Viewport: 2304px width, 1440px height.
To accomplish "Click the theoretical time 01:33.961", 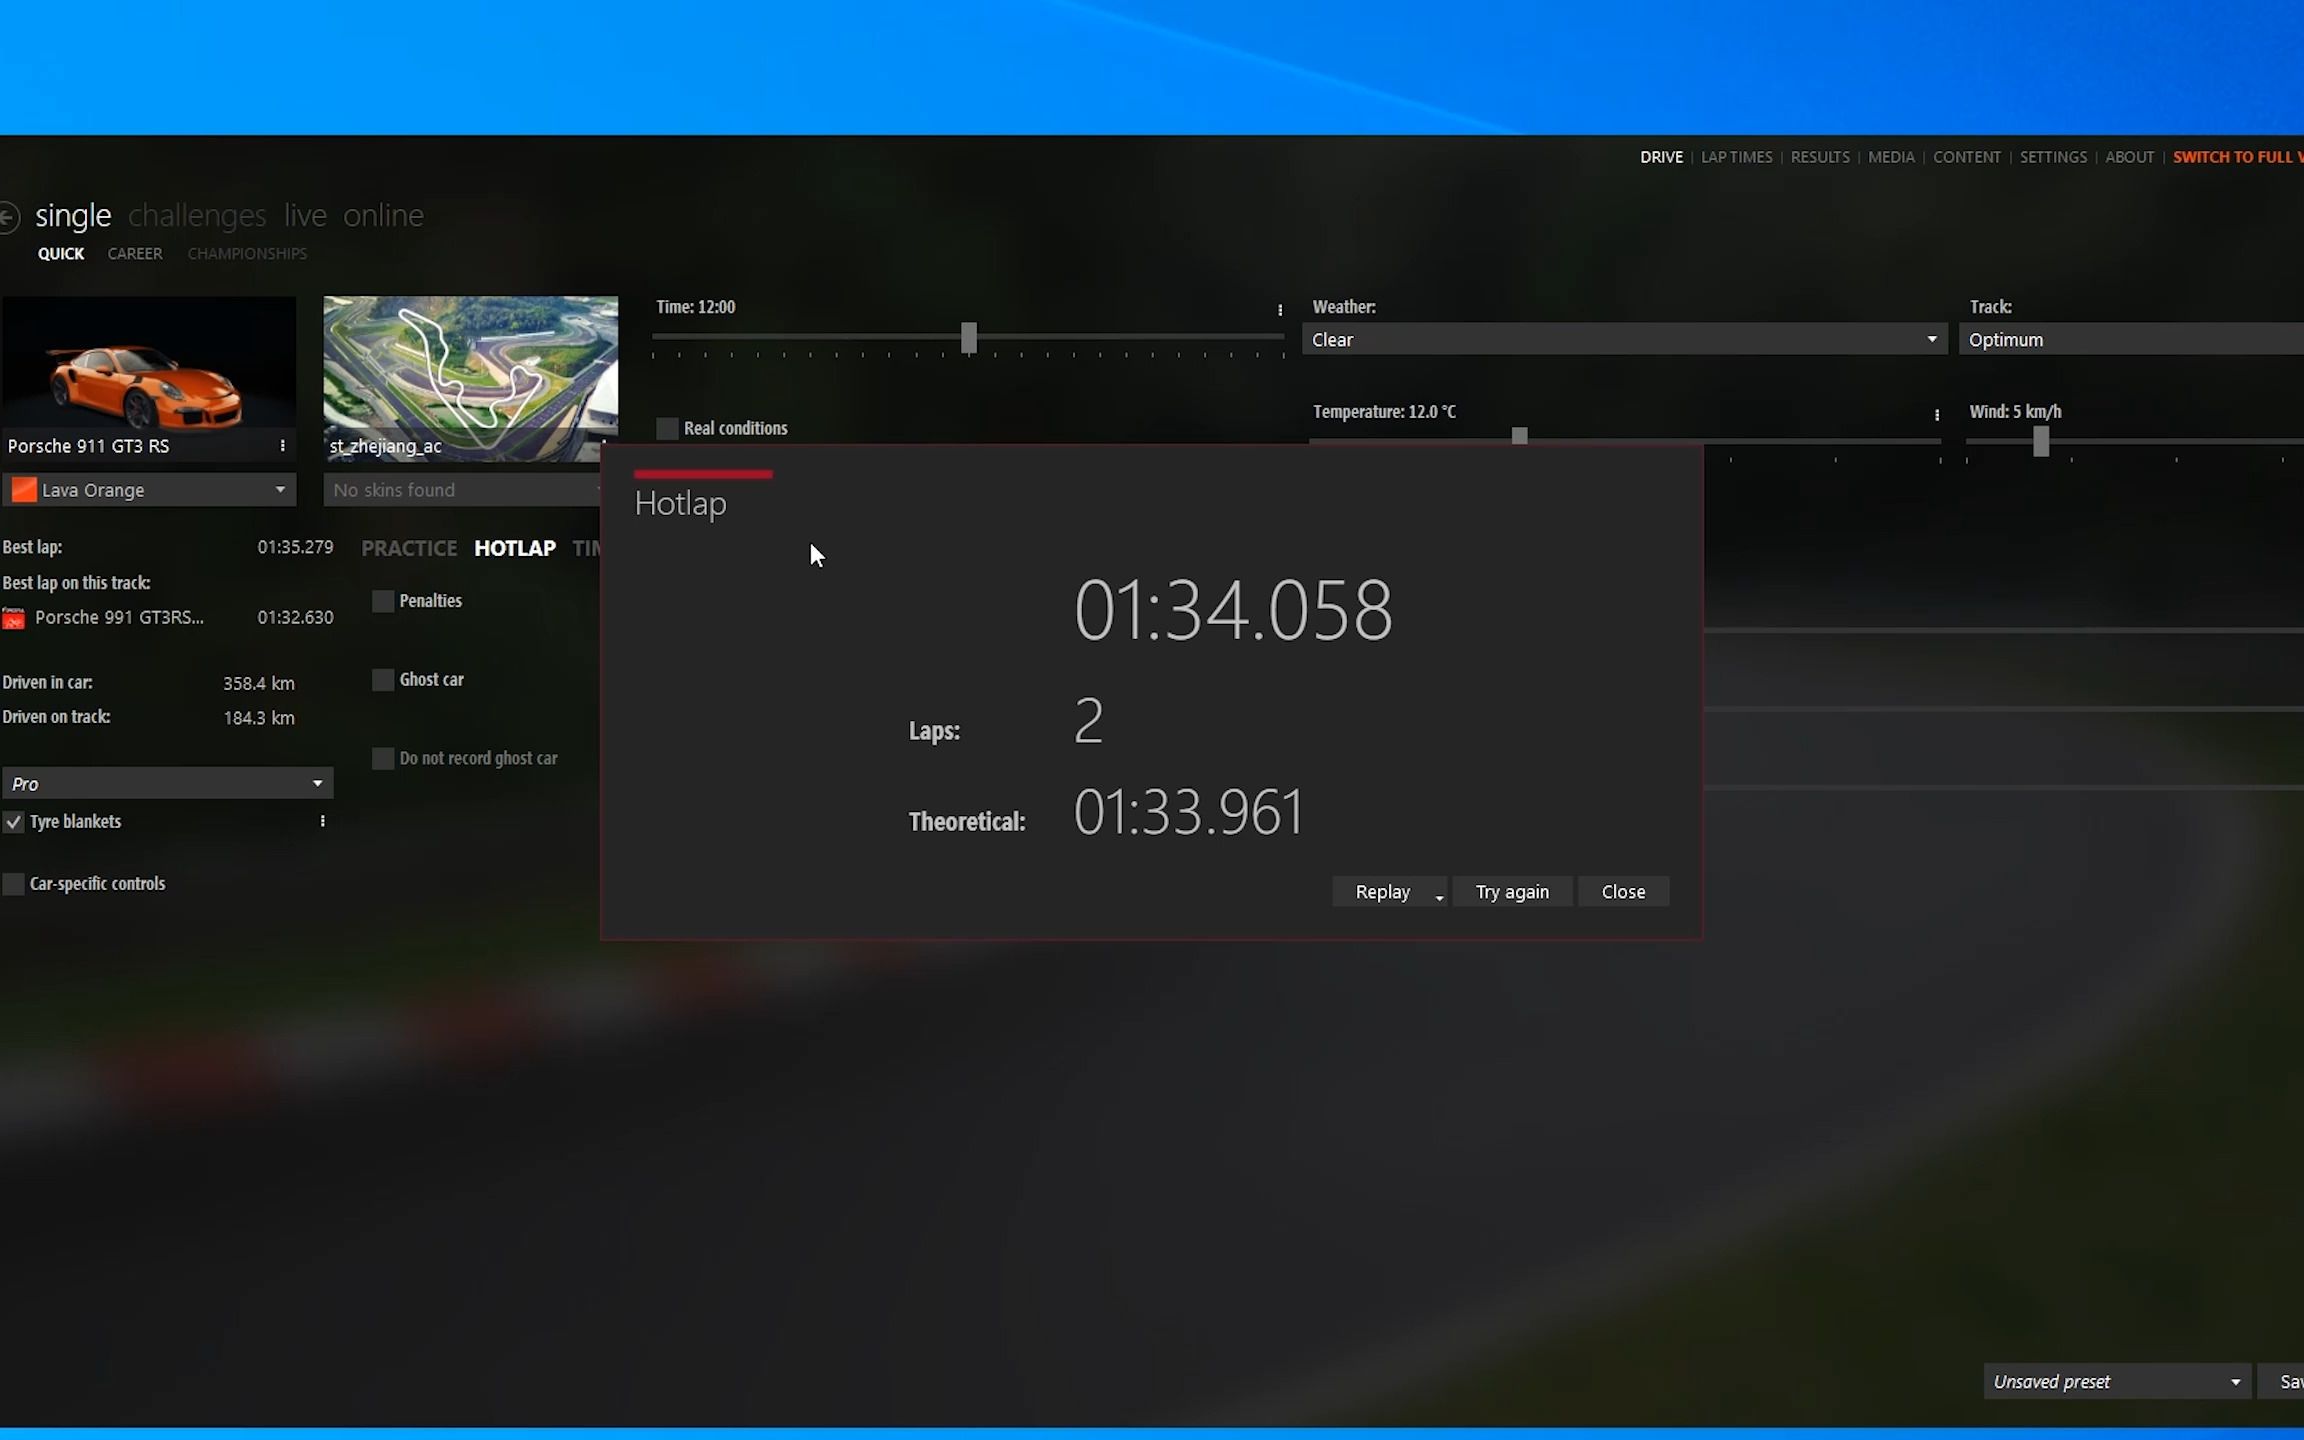I will (x=1189, y=812).
